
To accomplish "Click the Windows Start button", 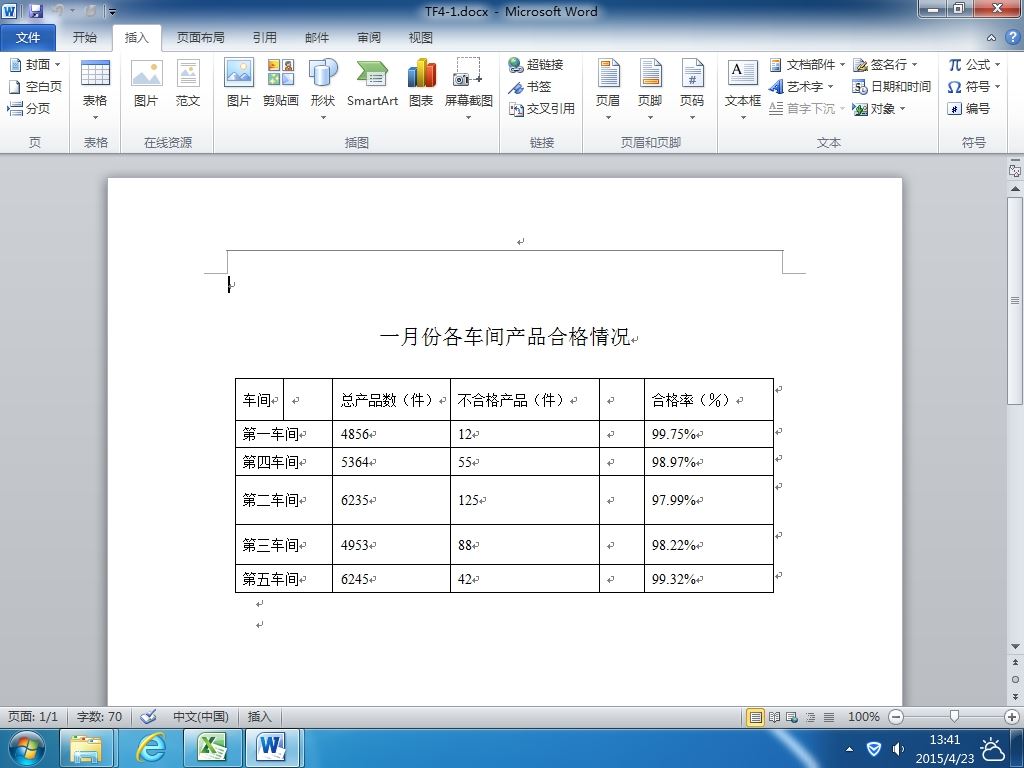I will coord(27,748).
